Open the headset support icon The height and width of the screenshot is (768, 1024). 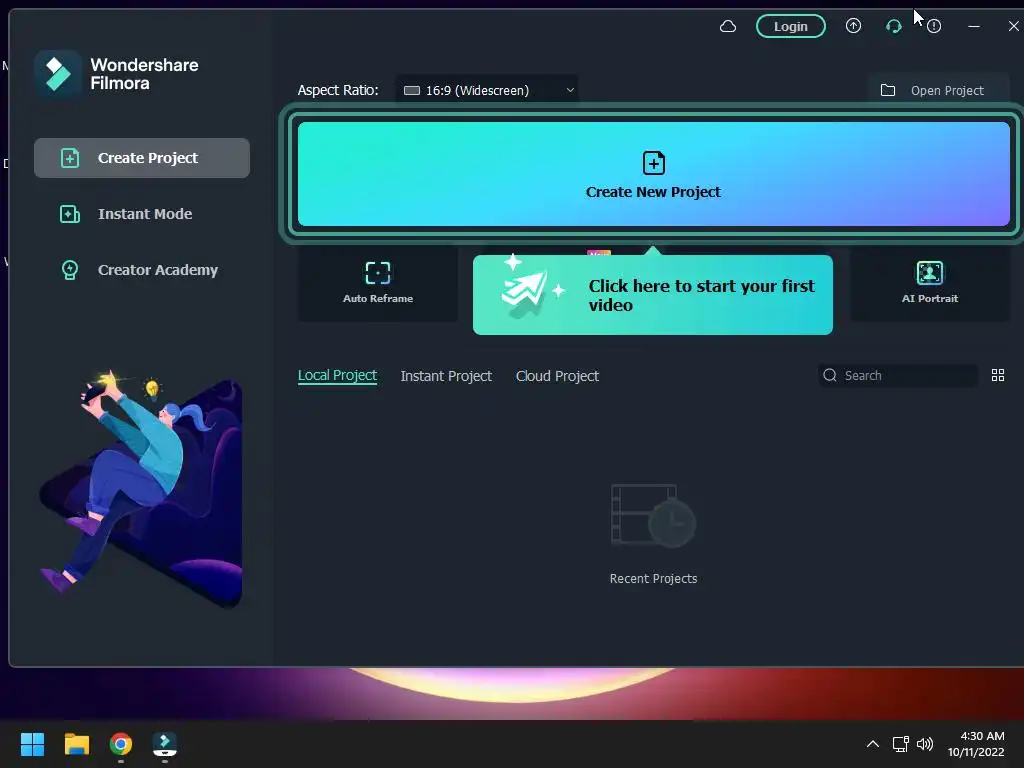tap(893, 26)
